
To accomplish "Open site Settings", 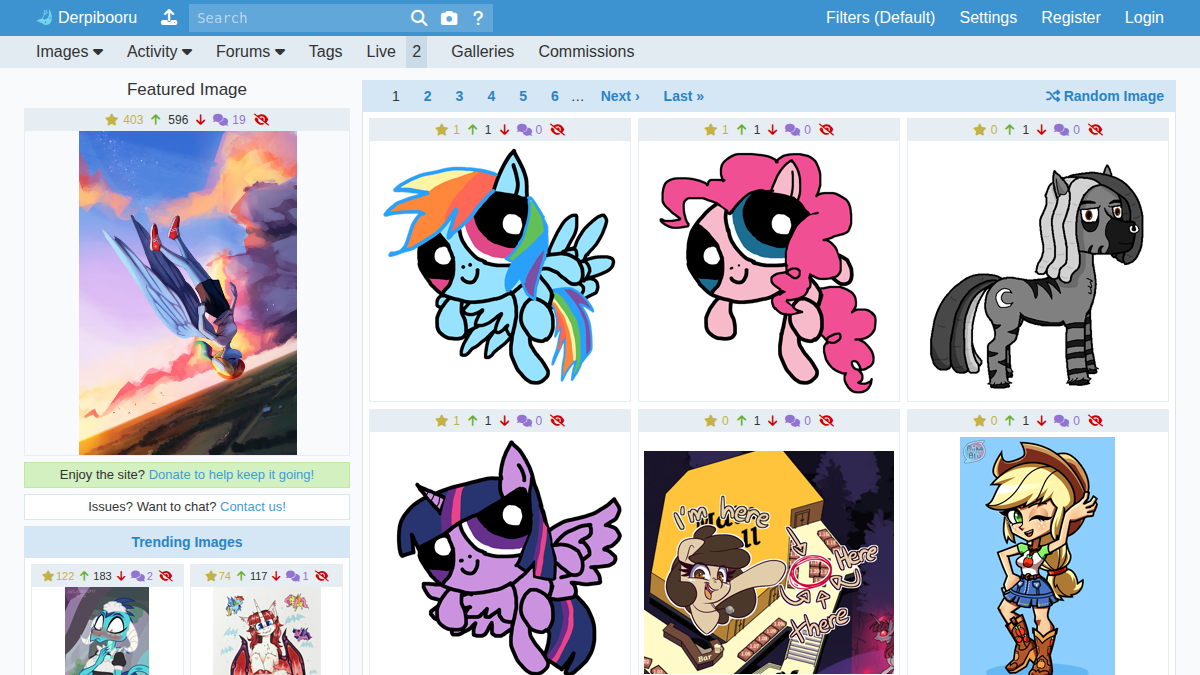I will pos(988,17).
